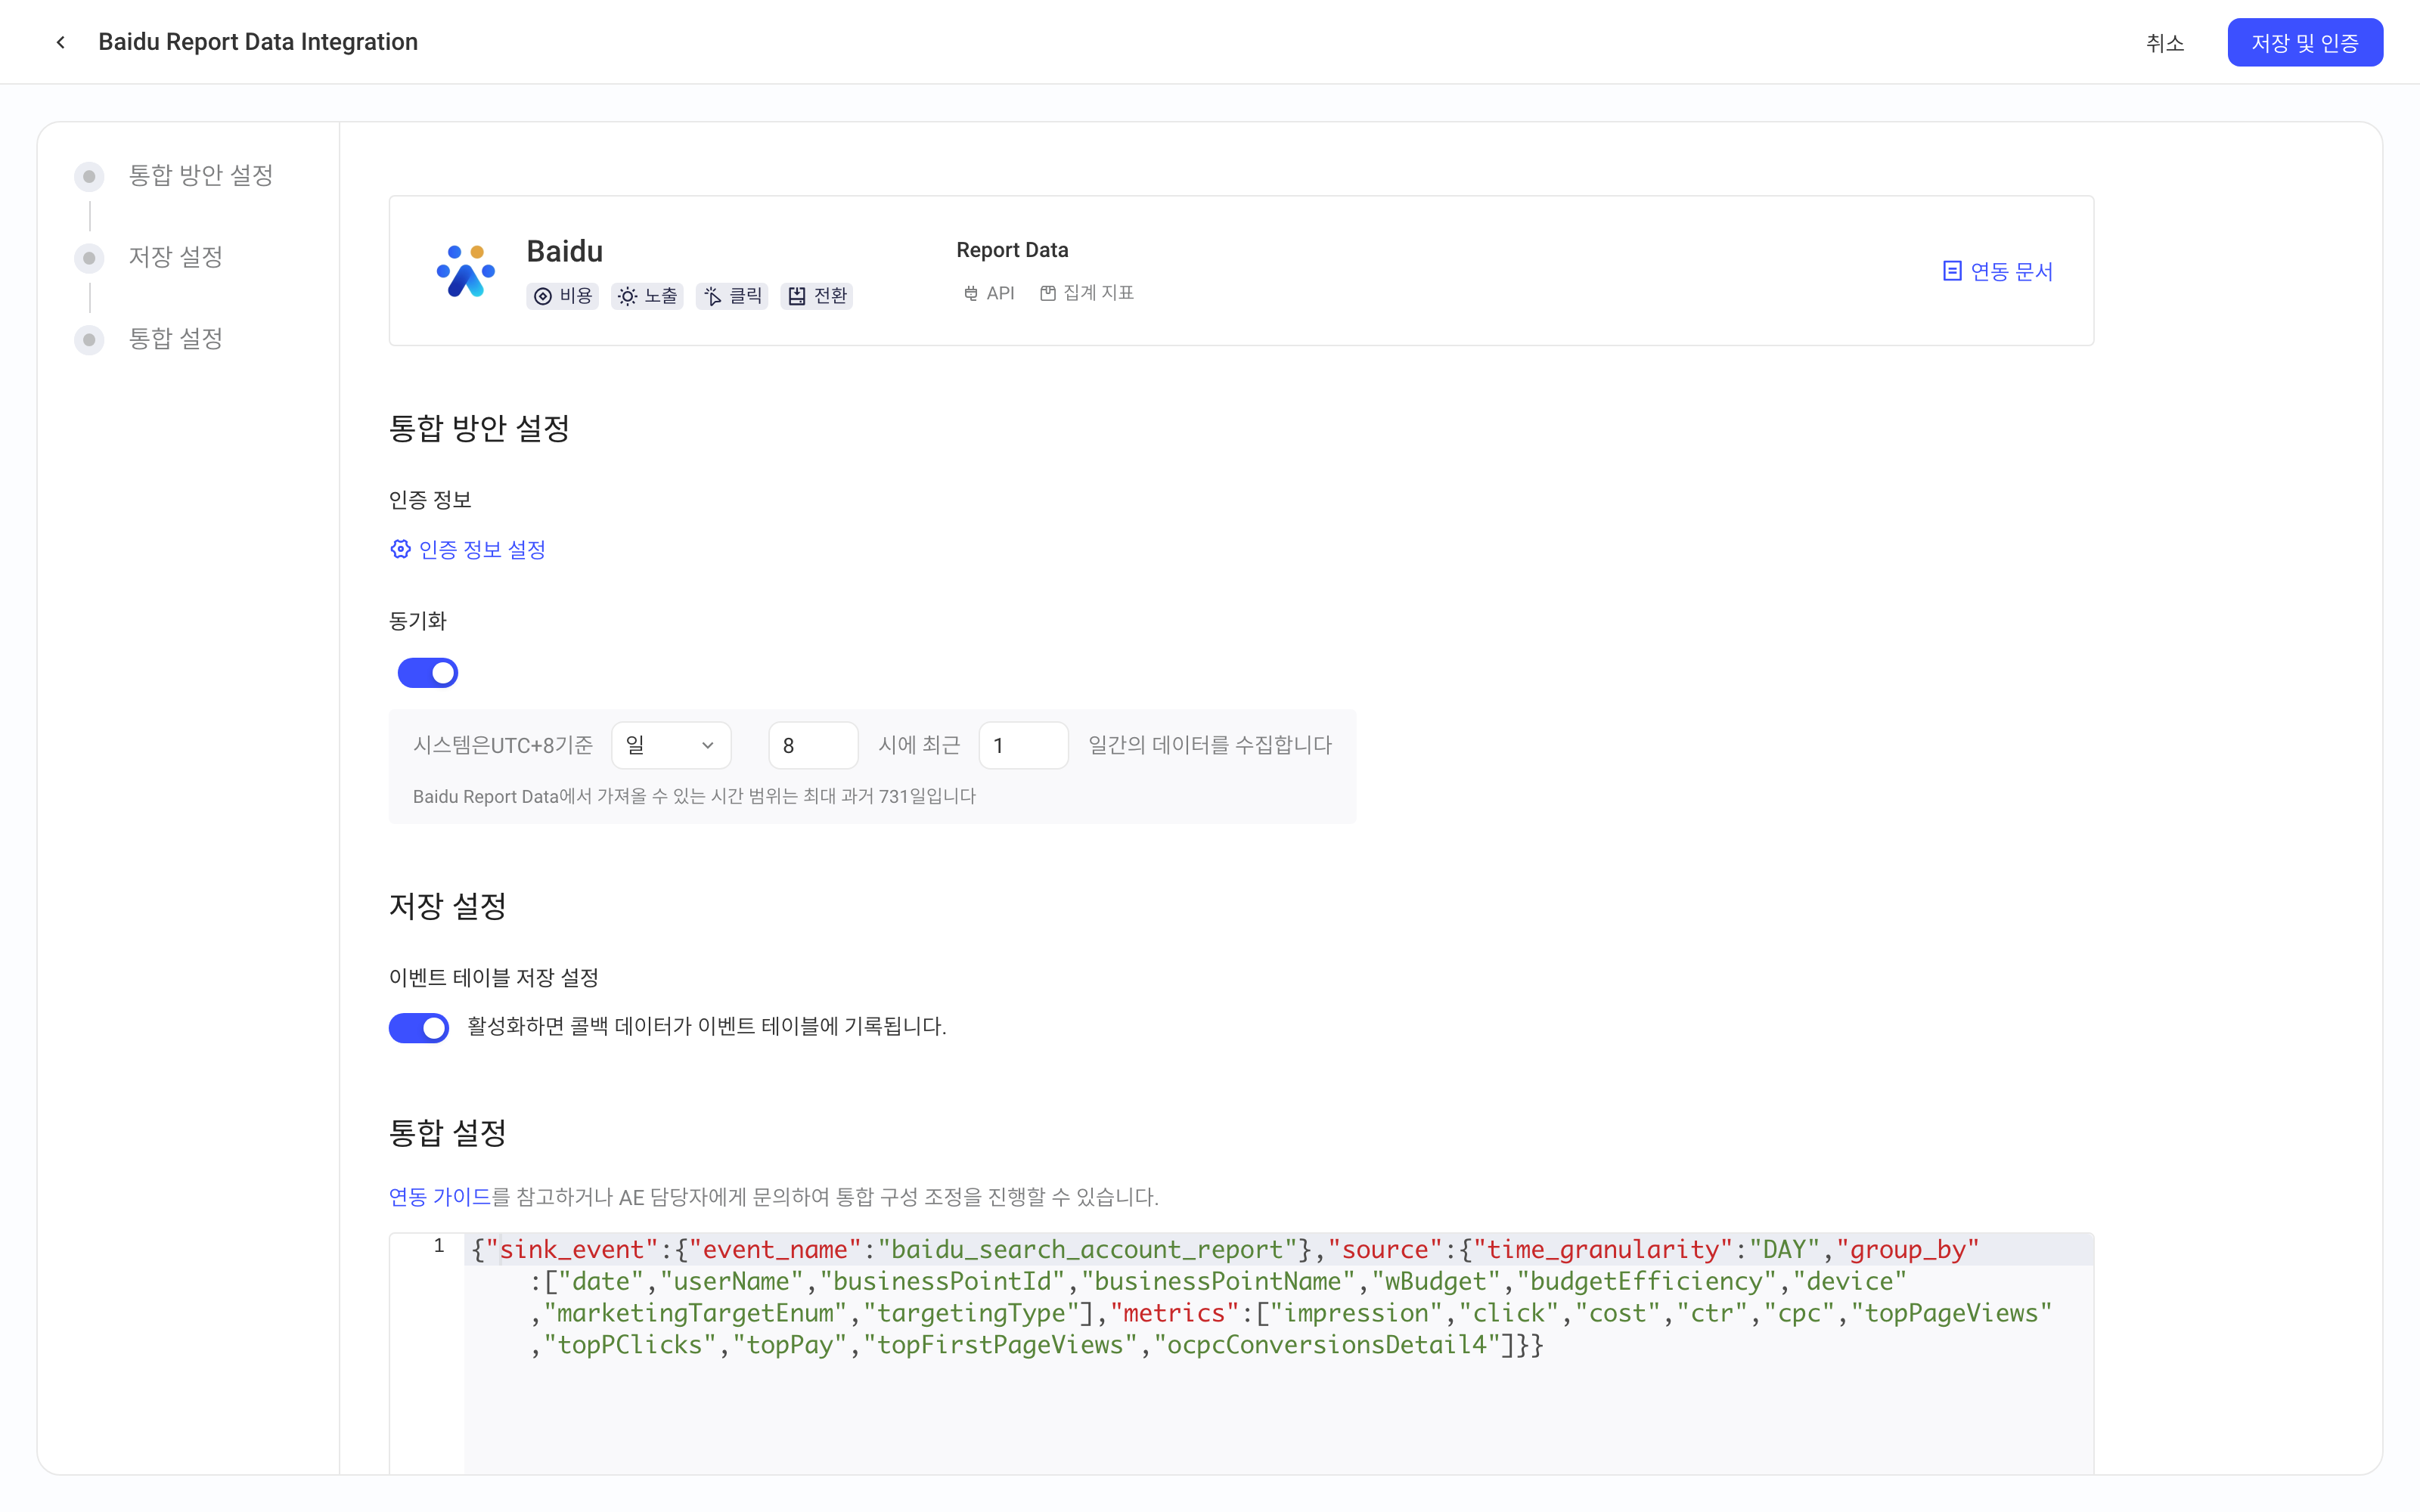This screenshot has width=2420, height=1512.
Task: Open the 연동 문서 link
Action: (2011, 271)
